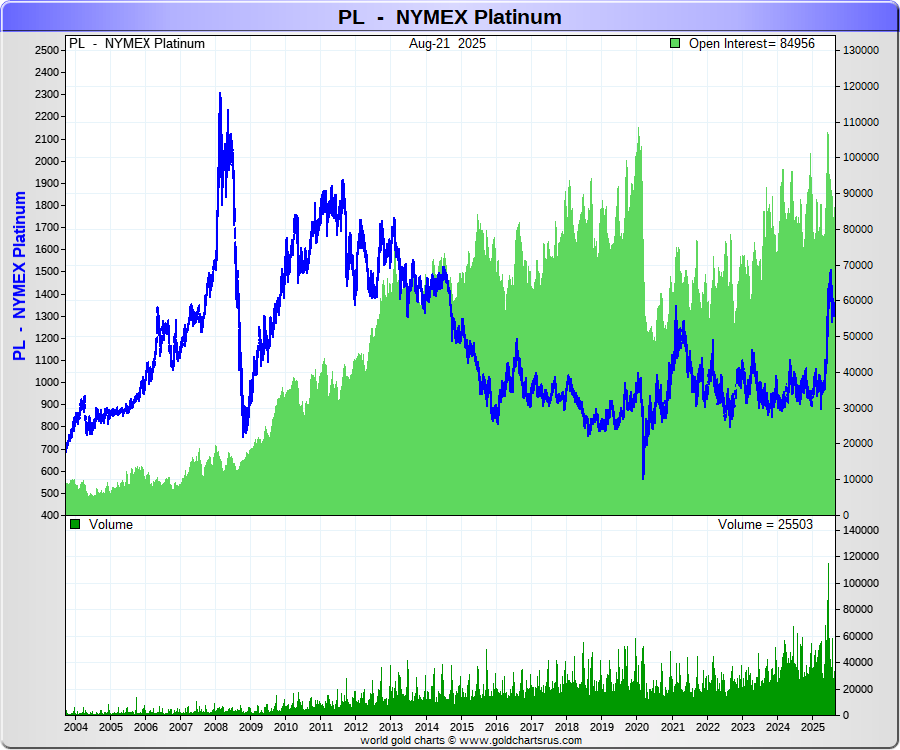Click the 60000 volume axis label

858,636
